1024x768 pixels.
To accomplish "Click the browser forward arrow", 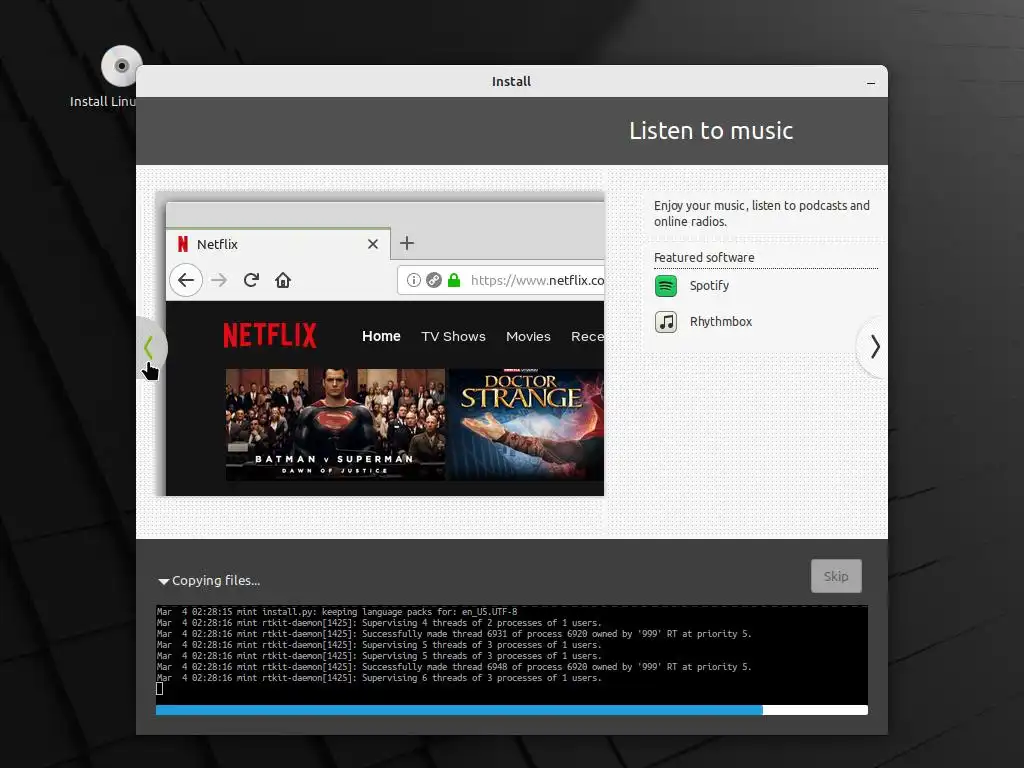I will pos(219,280).
